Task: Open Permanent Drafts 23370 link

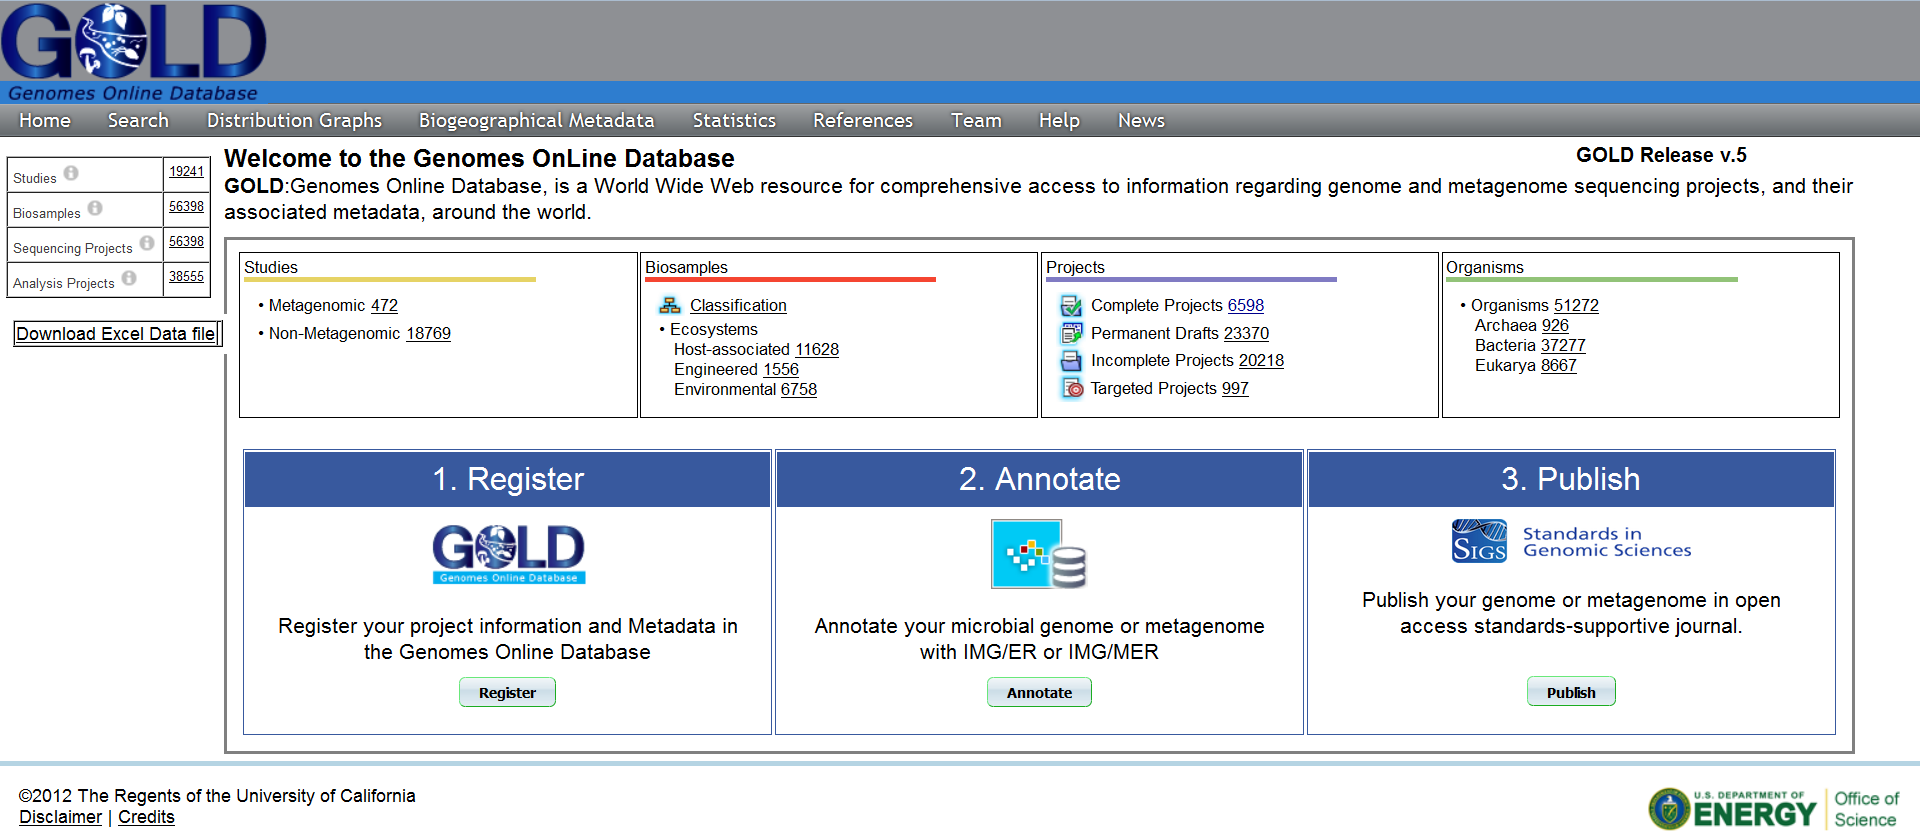Action: coord(1246,333)
